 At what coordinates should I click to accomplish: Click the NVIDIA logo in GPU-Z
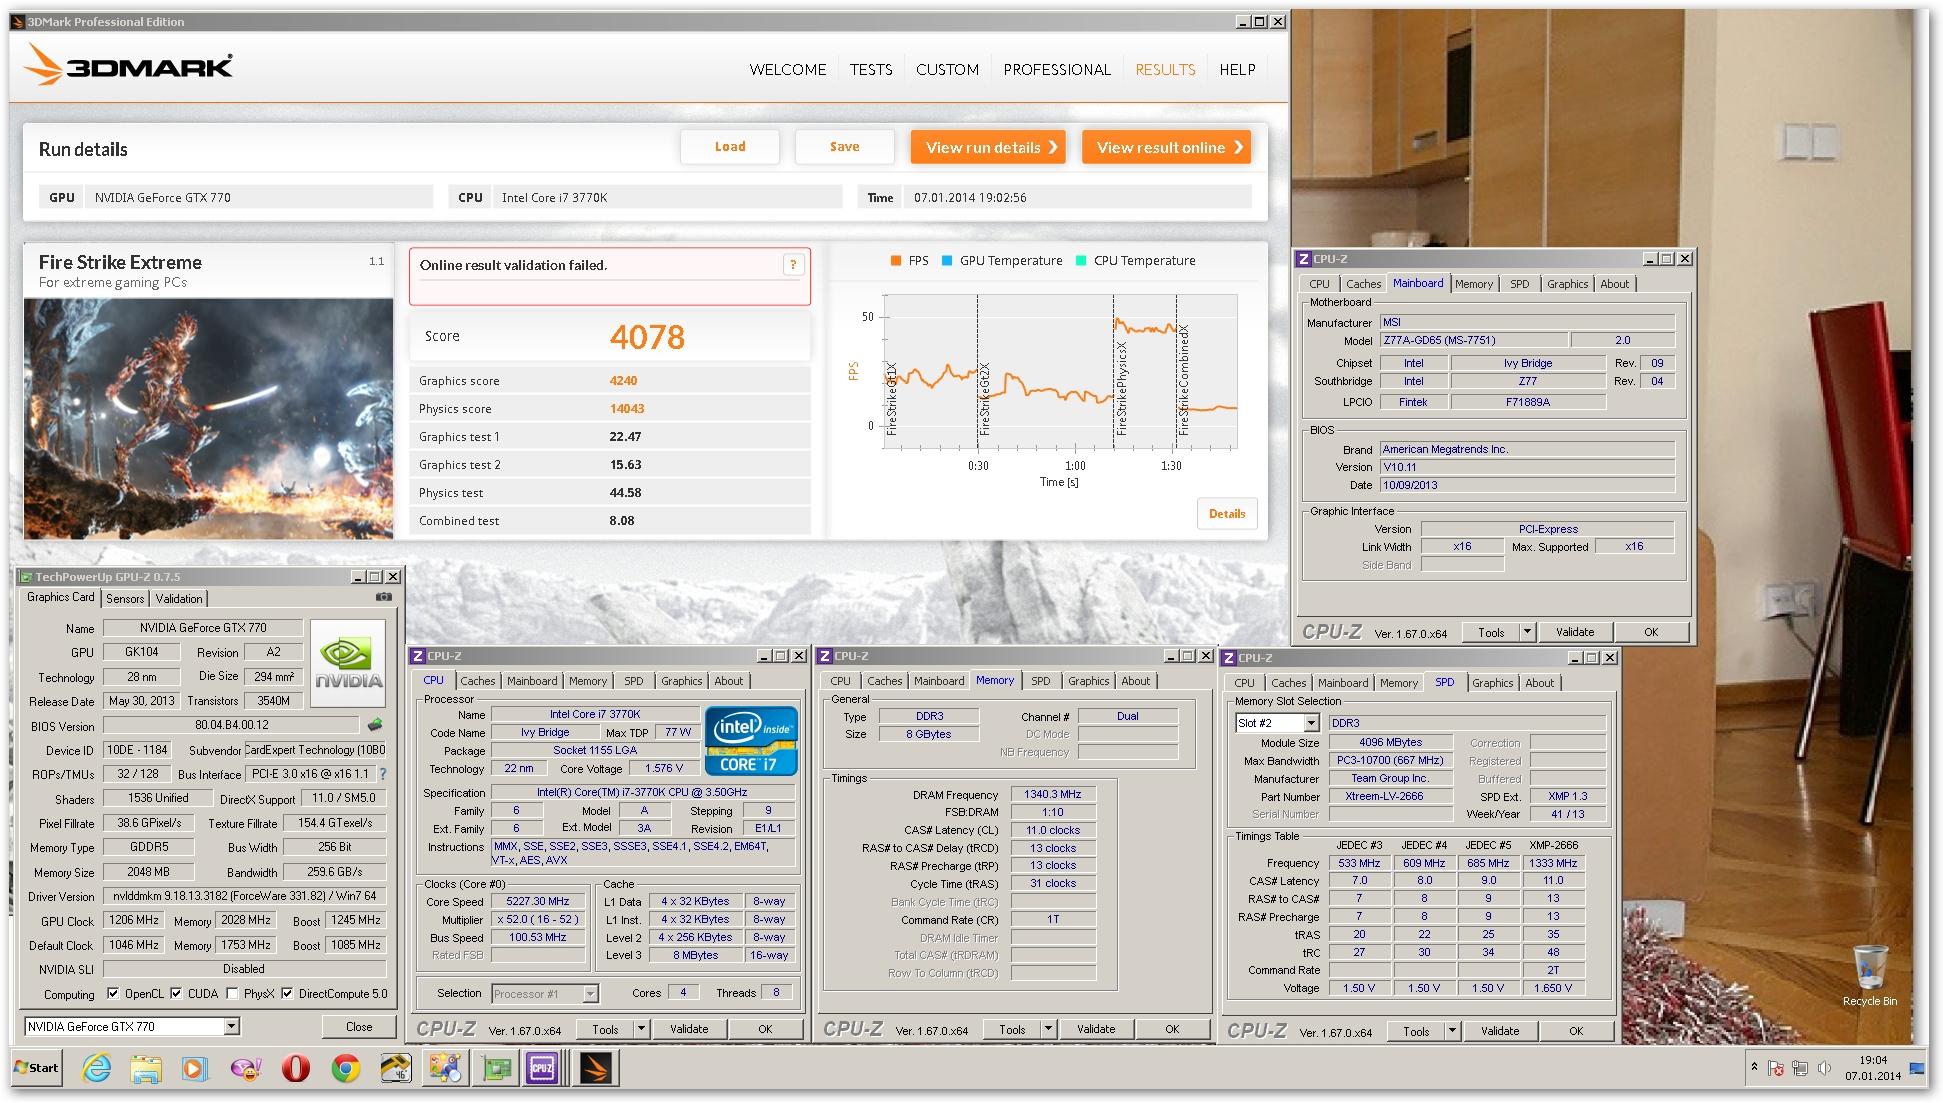(348, 664)
